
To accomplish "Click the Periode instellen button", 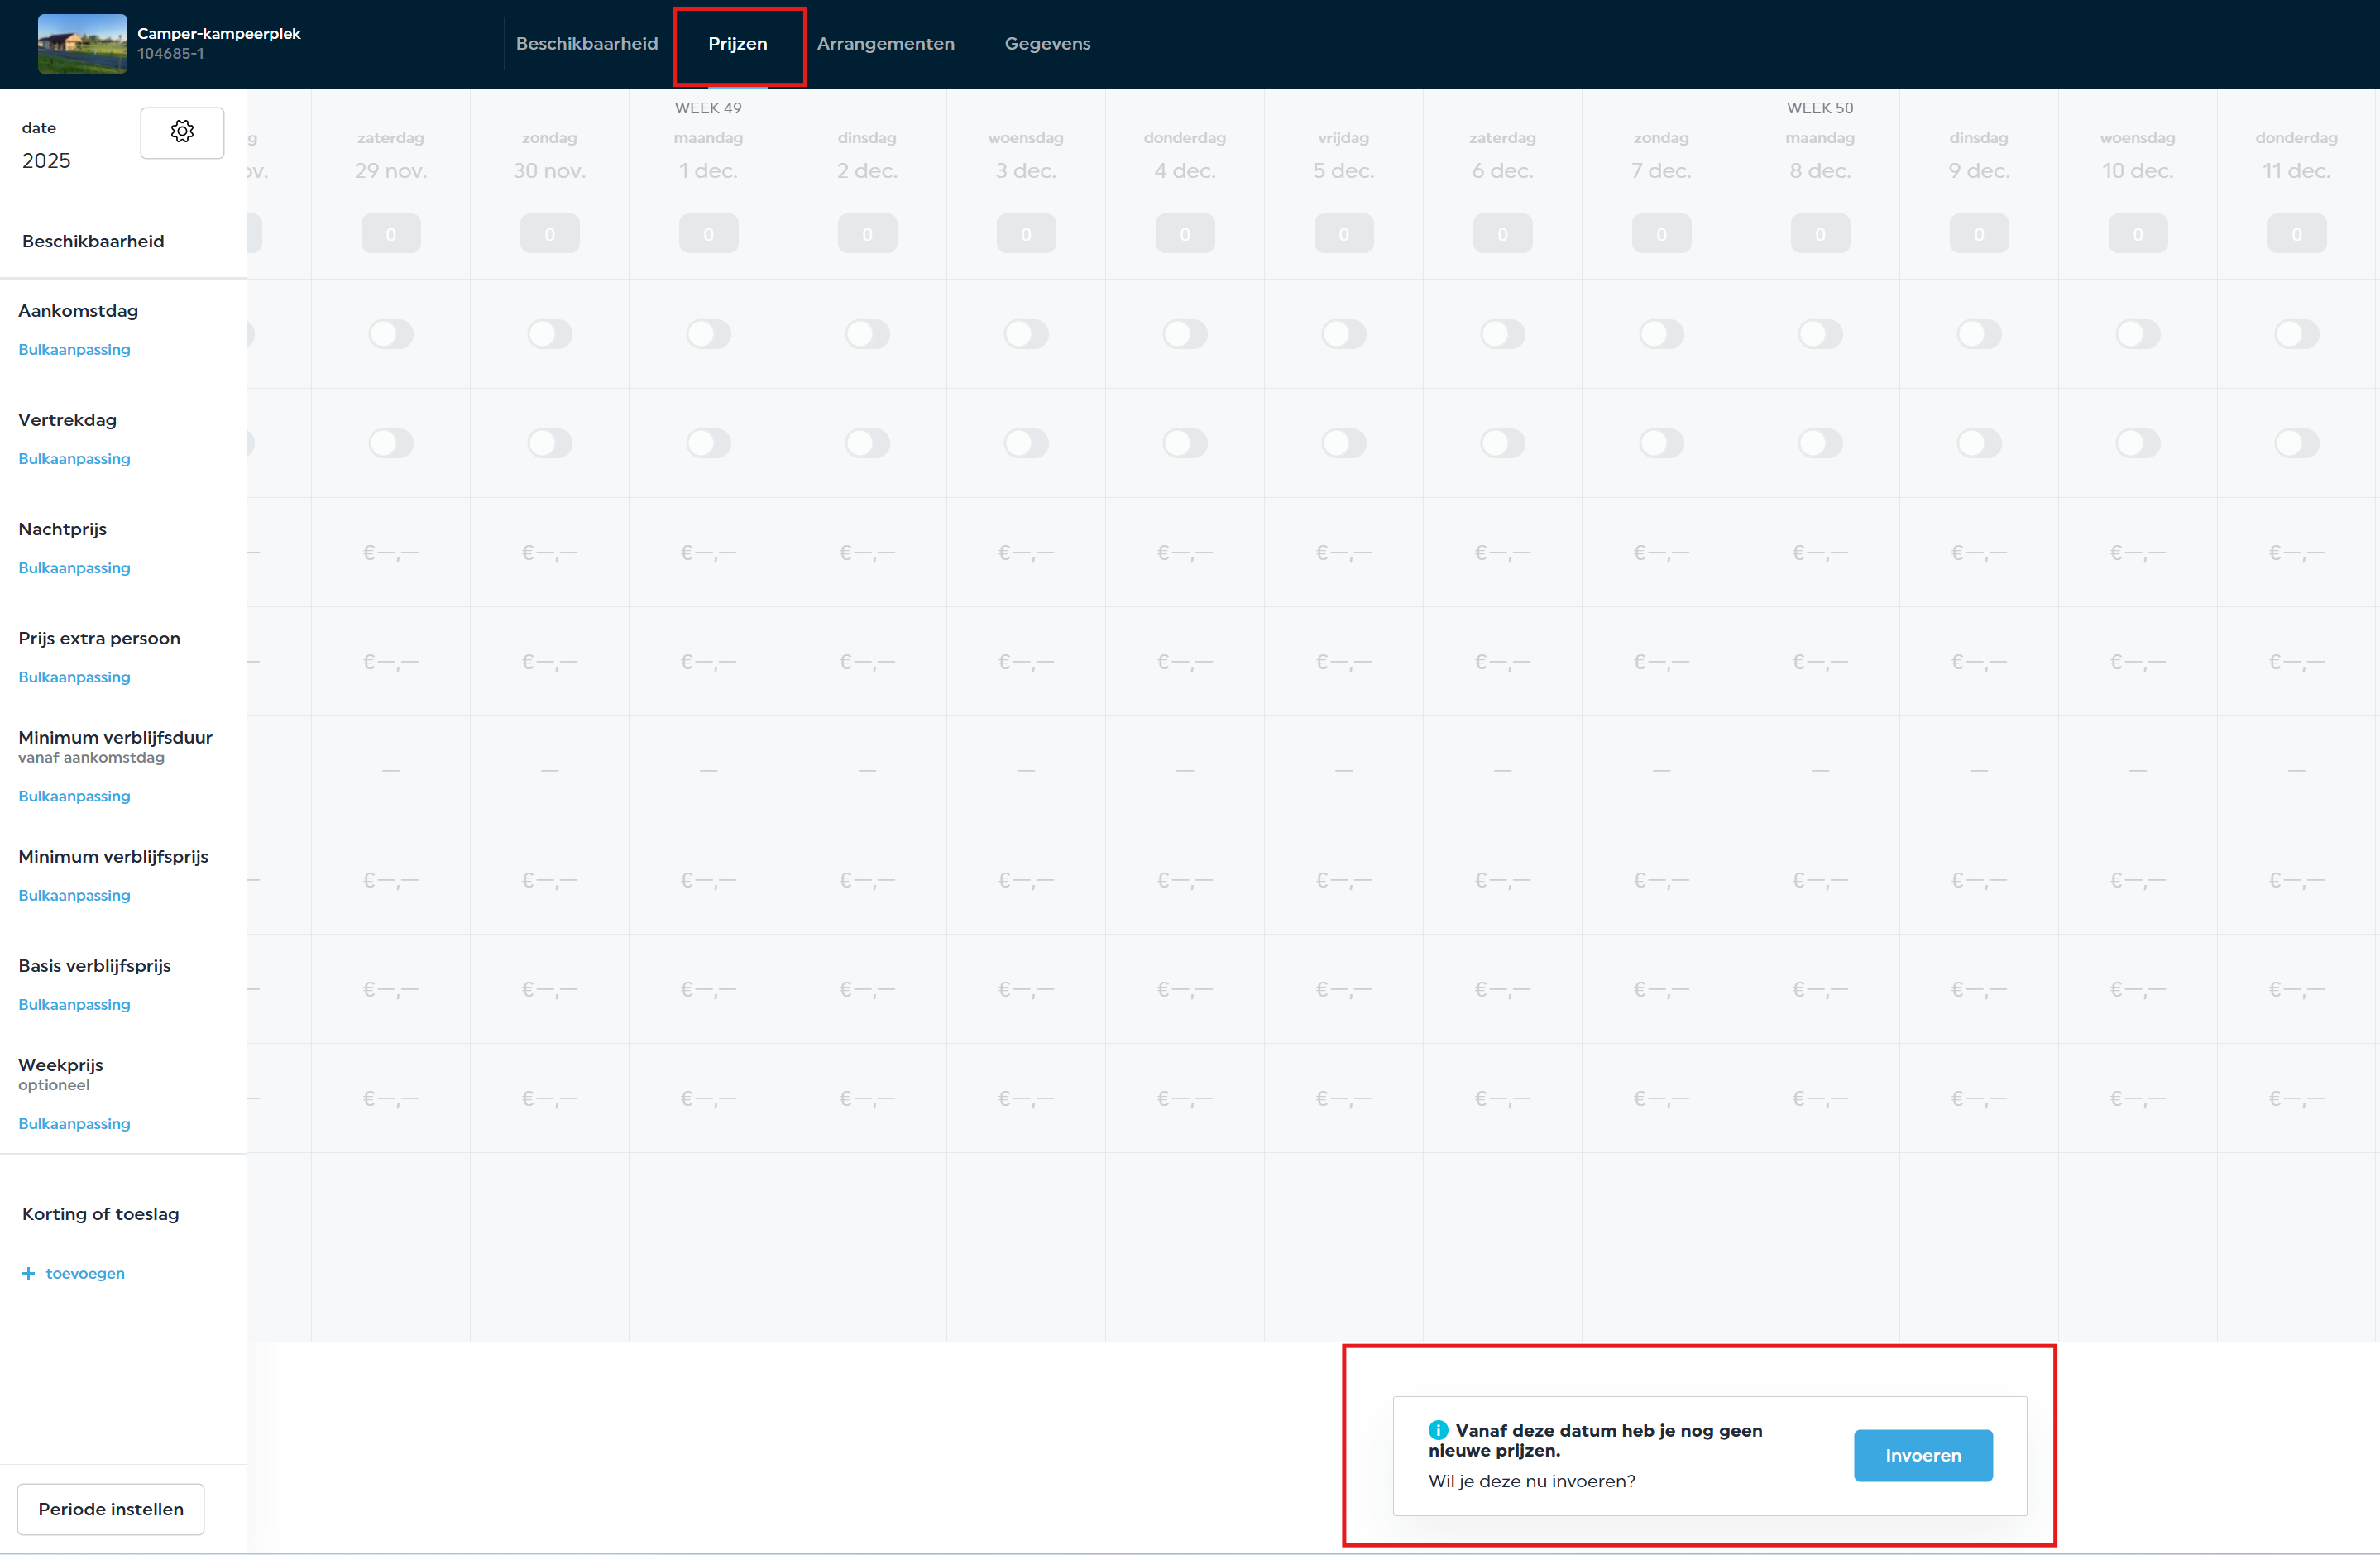I will [x=110, y=1509].
